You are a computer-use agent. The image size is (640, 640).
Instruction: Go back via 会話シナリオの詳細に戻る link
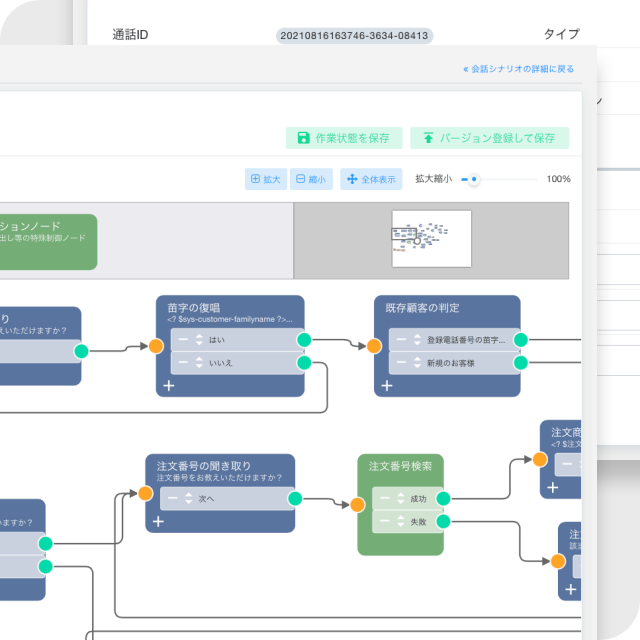(x=518, y=69)
